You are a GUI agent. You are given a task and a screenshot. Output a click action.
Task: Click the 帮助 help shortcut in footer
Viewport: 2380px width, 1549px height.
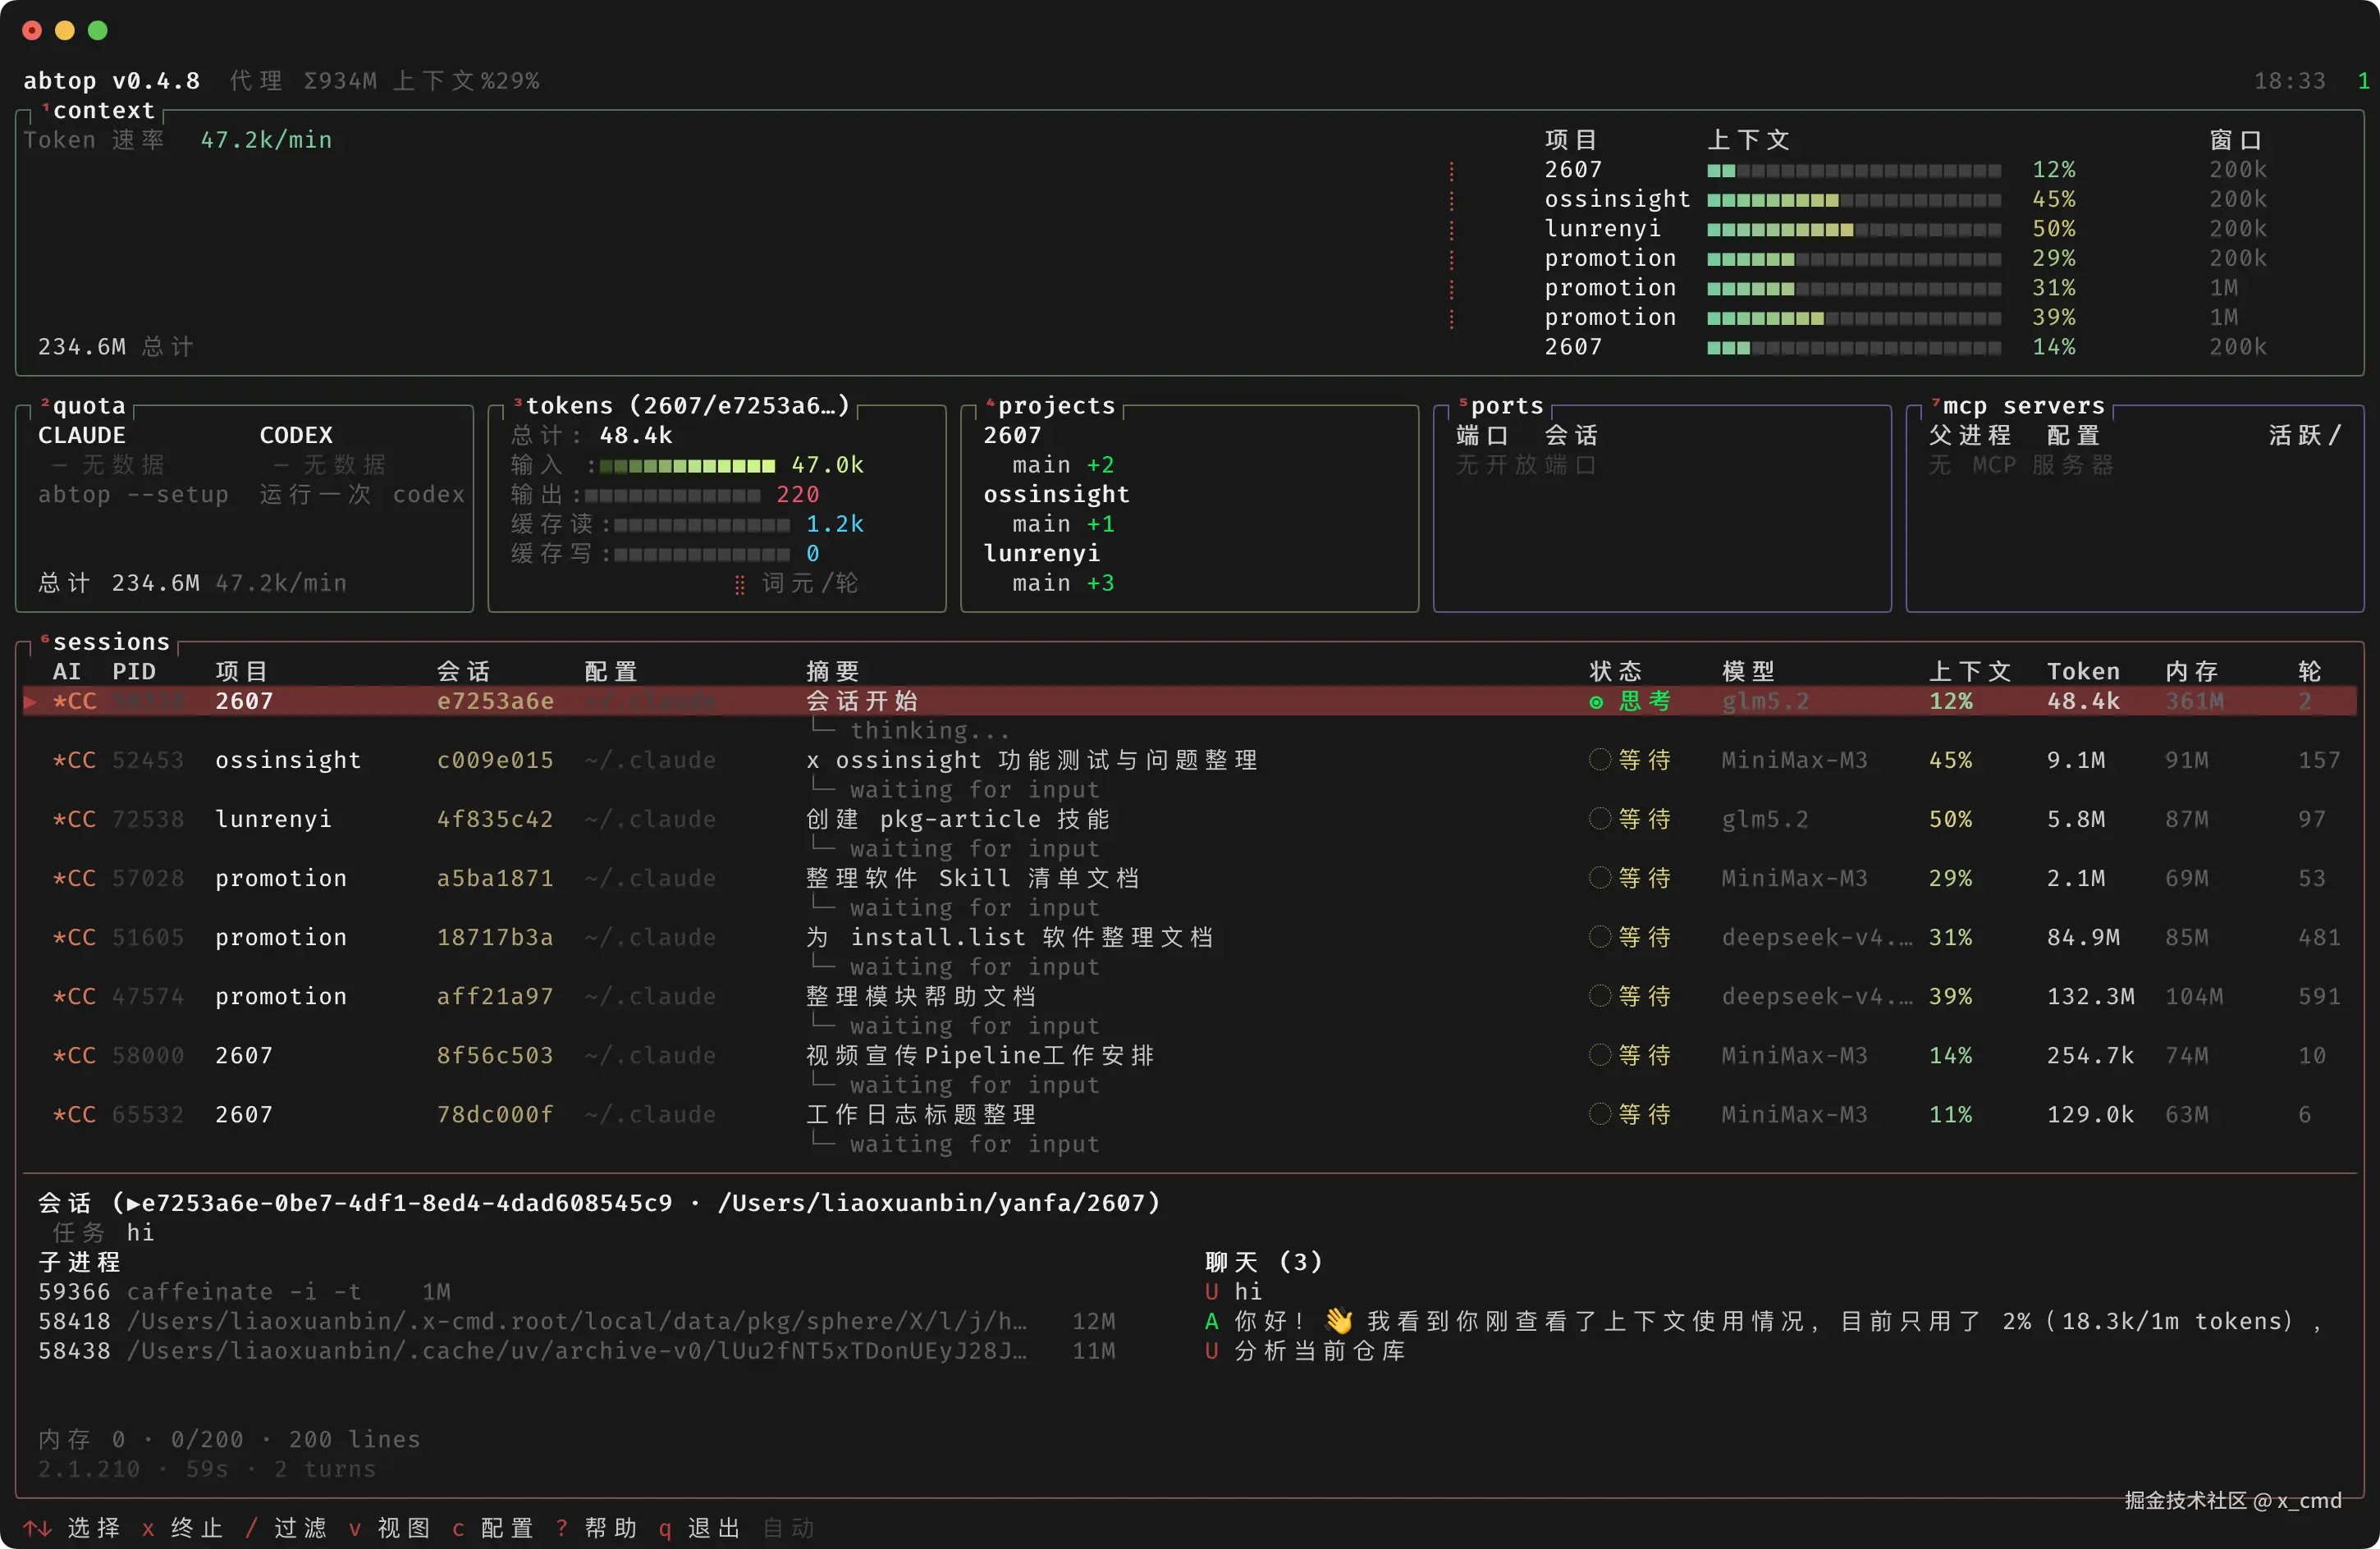click(596, 1528)
